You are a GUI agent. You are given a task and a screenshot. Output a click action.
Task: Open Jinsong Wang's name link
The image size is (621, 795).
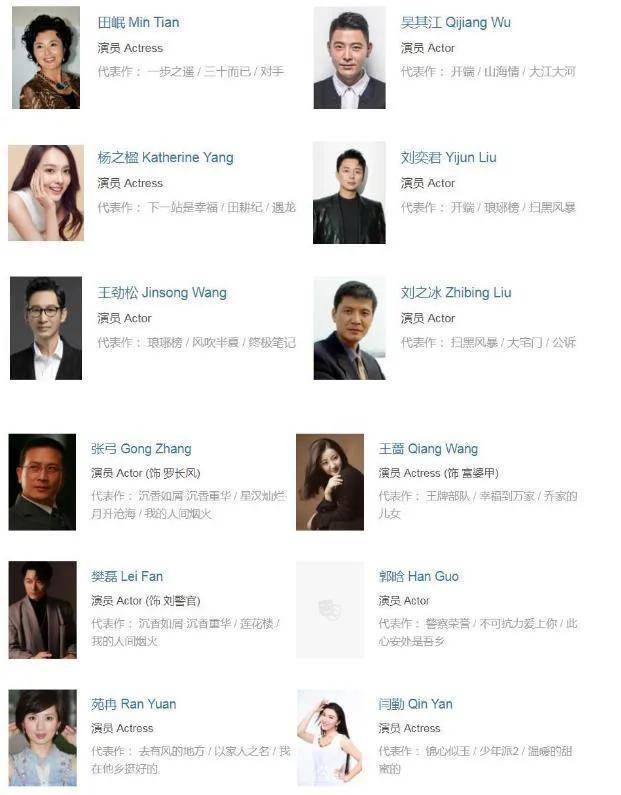click(162, 293)
